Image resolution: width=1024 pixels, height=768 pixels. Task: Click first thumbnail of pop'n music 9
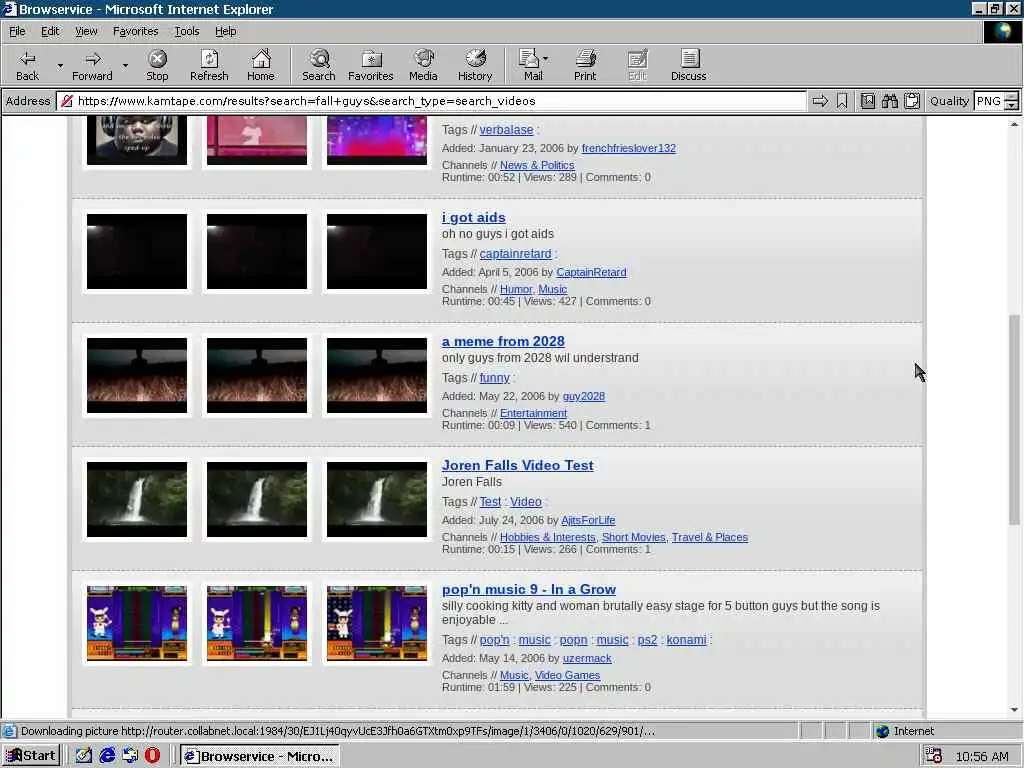point(136,624)
